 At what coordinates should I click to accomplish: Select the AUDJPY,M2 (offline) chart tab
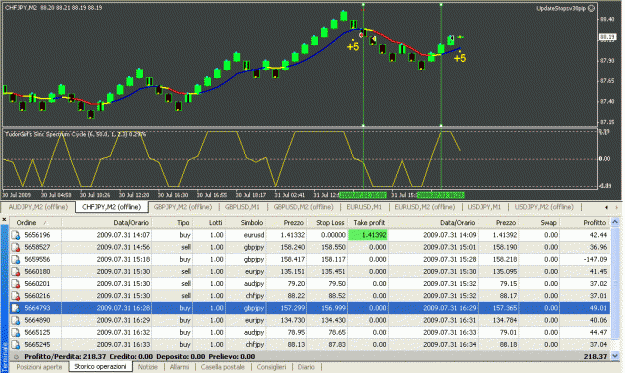[x=38, y=207]
